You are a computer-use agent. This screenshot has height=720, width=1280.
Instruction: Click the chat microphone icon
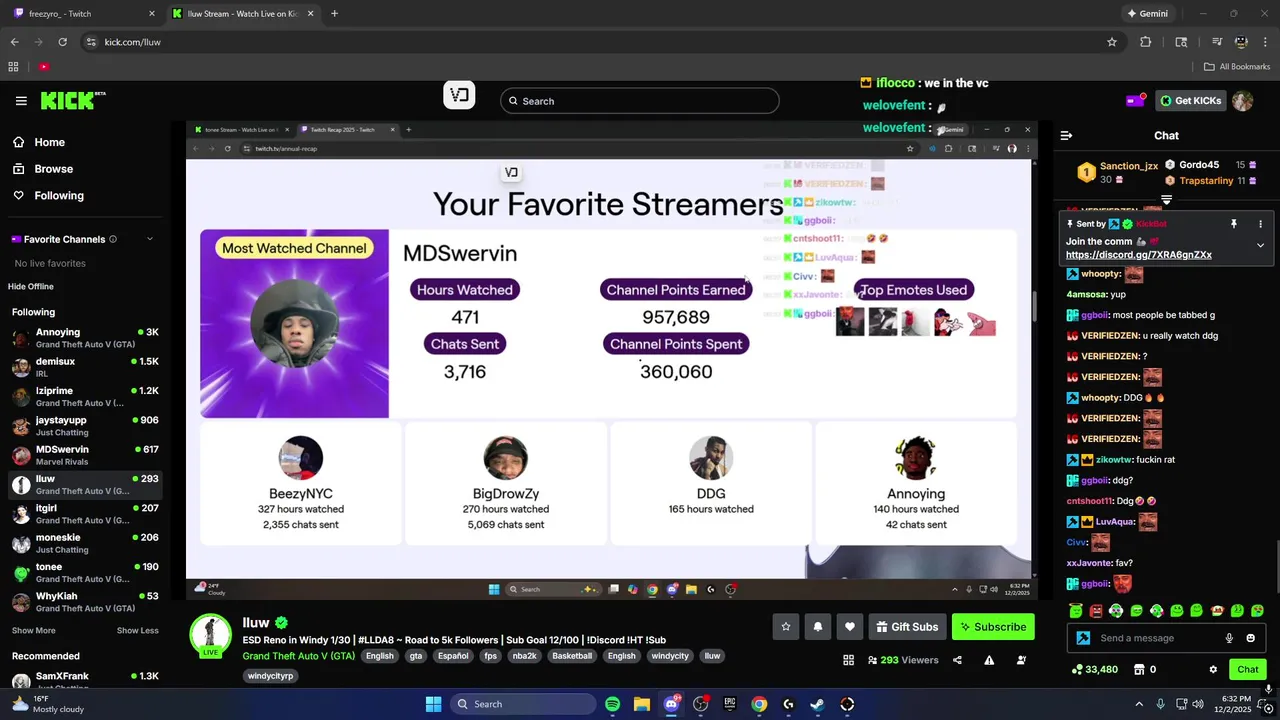(x=1229, y=638)
